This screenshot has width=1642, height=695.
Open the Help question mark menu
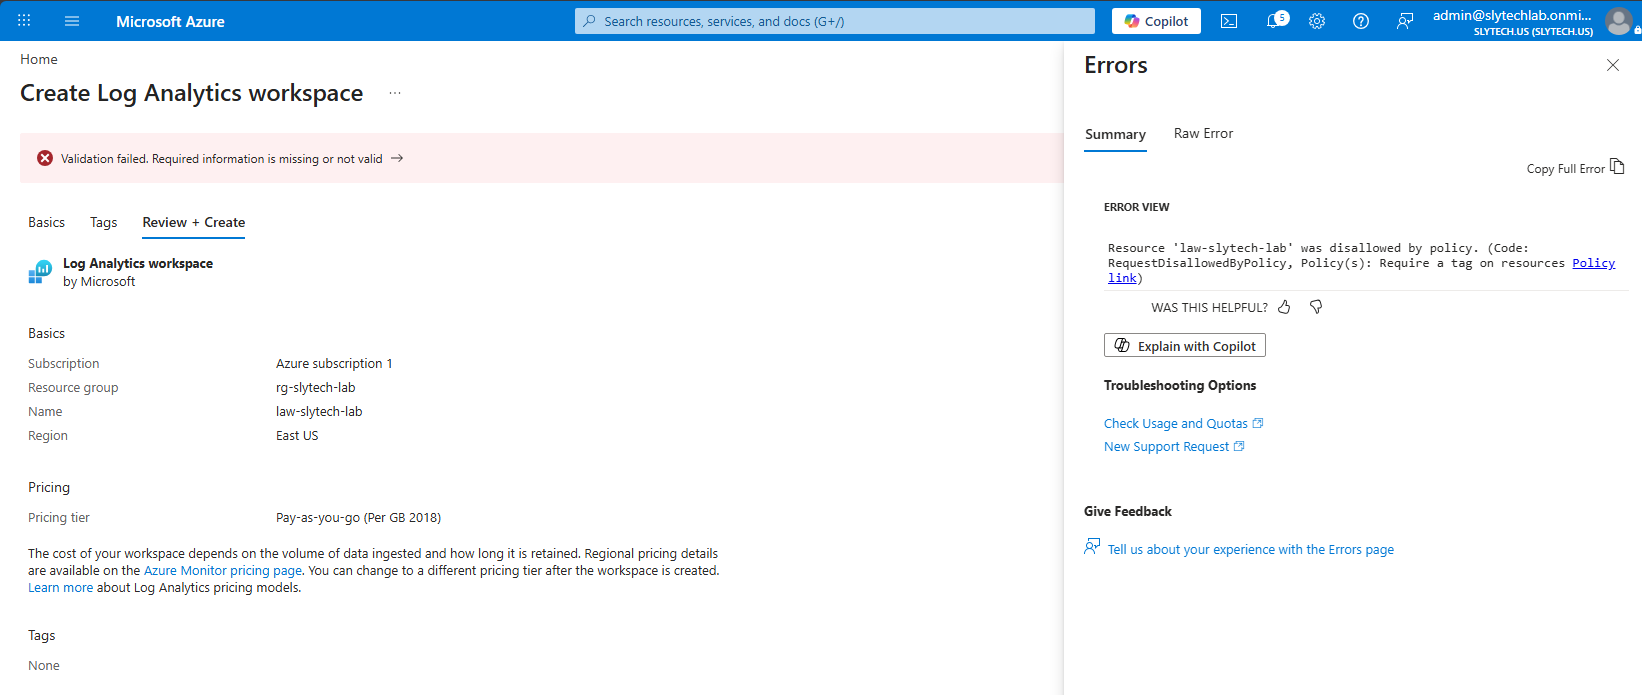(1361, 21)
